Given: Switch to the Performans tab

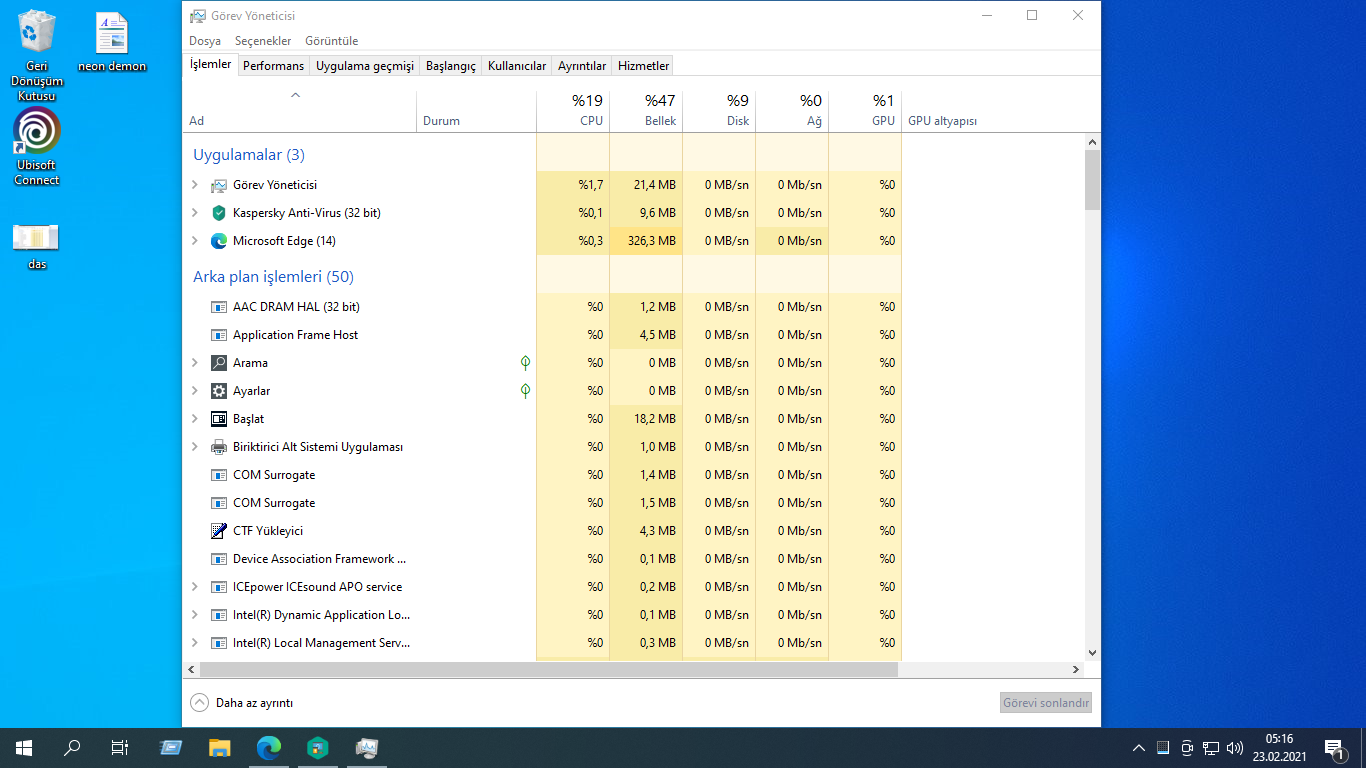Looking at the screenshot, I should coord(274,66).
